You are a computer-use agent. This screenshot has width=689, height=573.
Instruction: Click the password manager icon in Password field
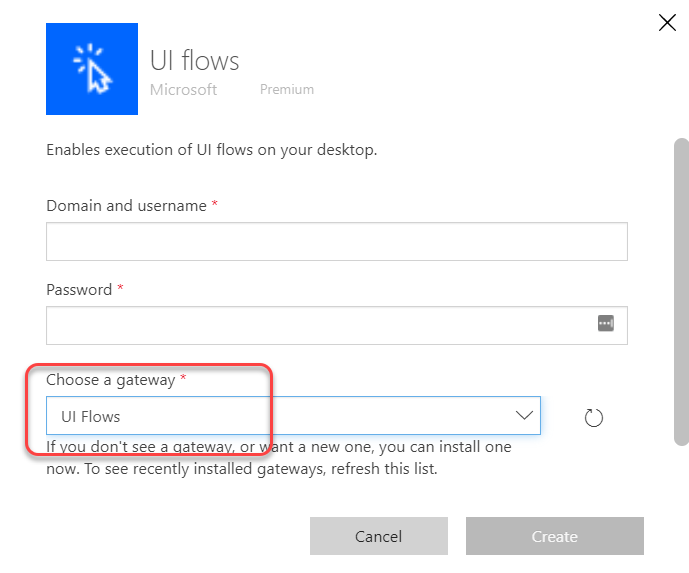click(606, 323)
